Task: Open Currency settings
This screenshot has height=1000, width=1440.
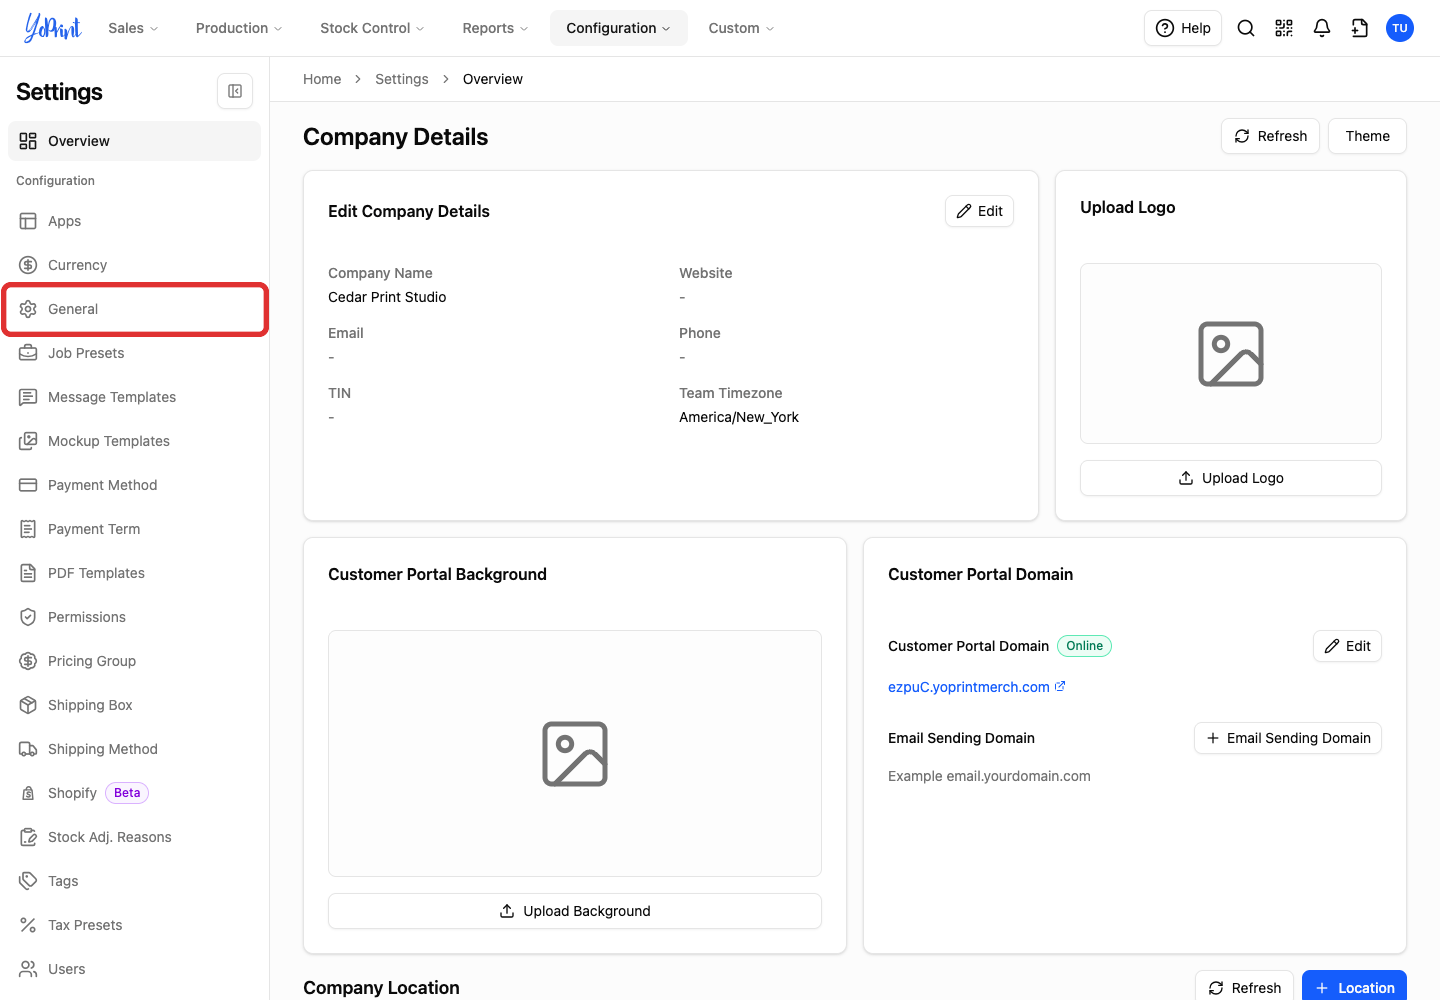Action: (134, 265)
